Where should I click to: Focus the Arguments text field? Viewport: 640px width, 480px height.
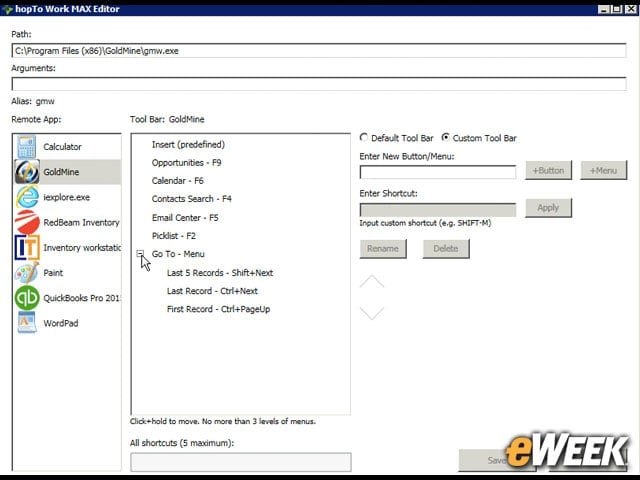319,84
